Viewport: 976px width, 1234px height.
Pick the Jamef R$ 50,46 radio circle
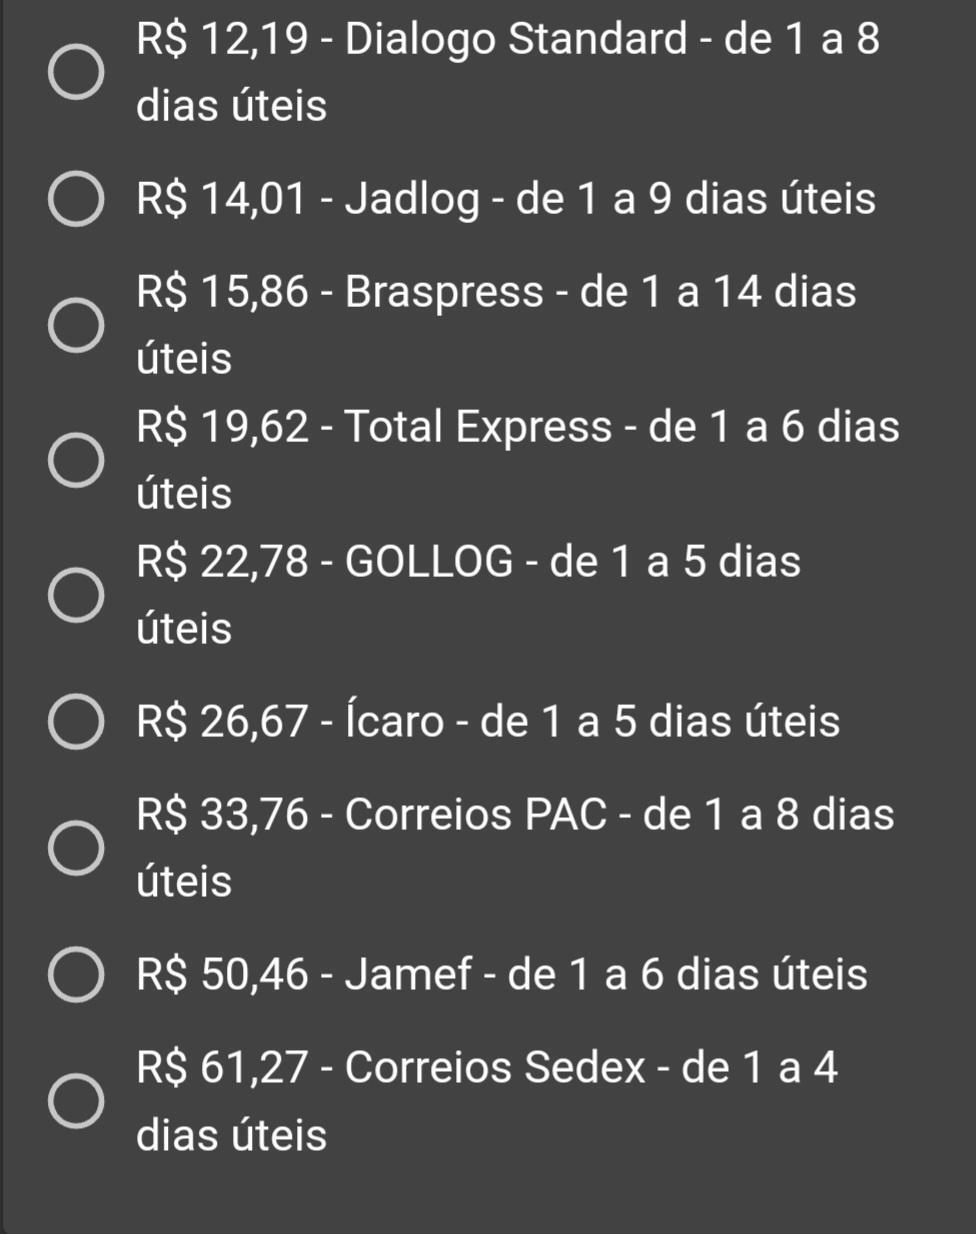click(x=76, y=974)
